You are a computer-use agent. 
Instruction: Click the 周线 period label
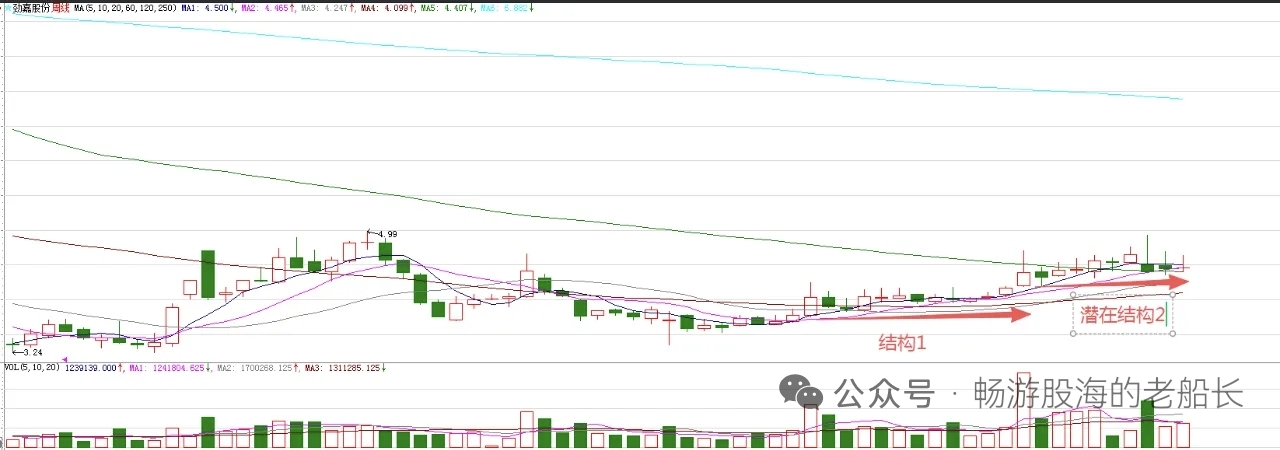click(x=60, y=8)
